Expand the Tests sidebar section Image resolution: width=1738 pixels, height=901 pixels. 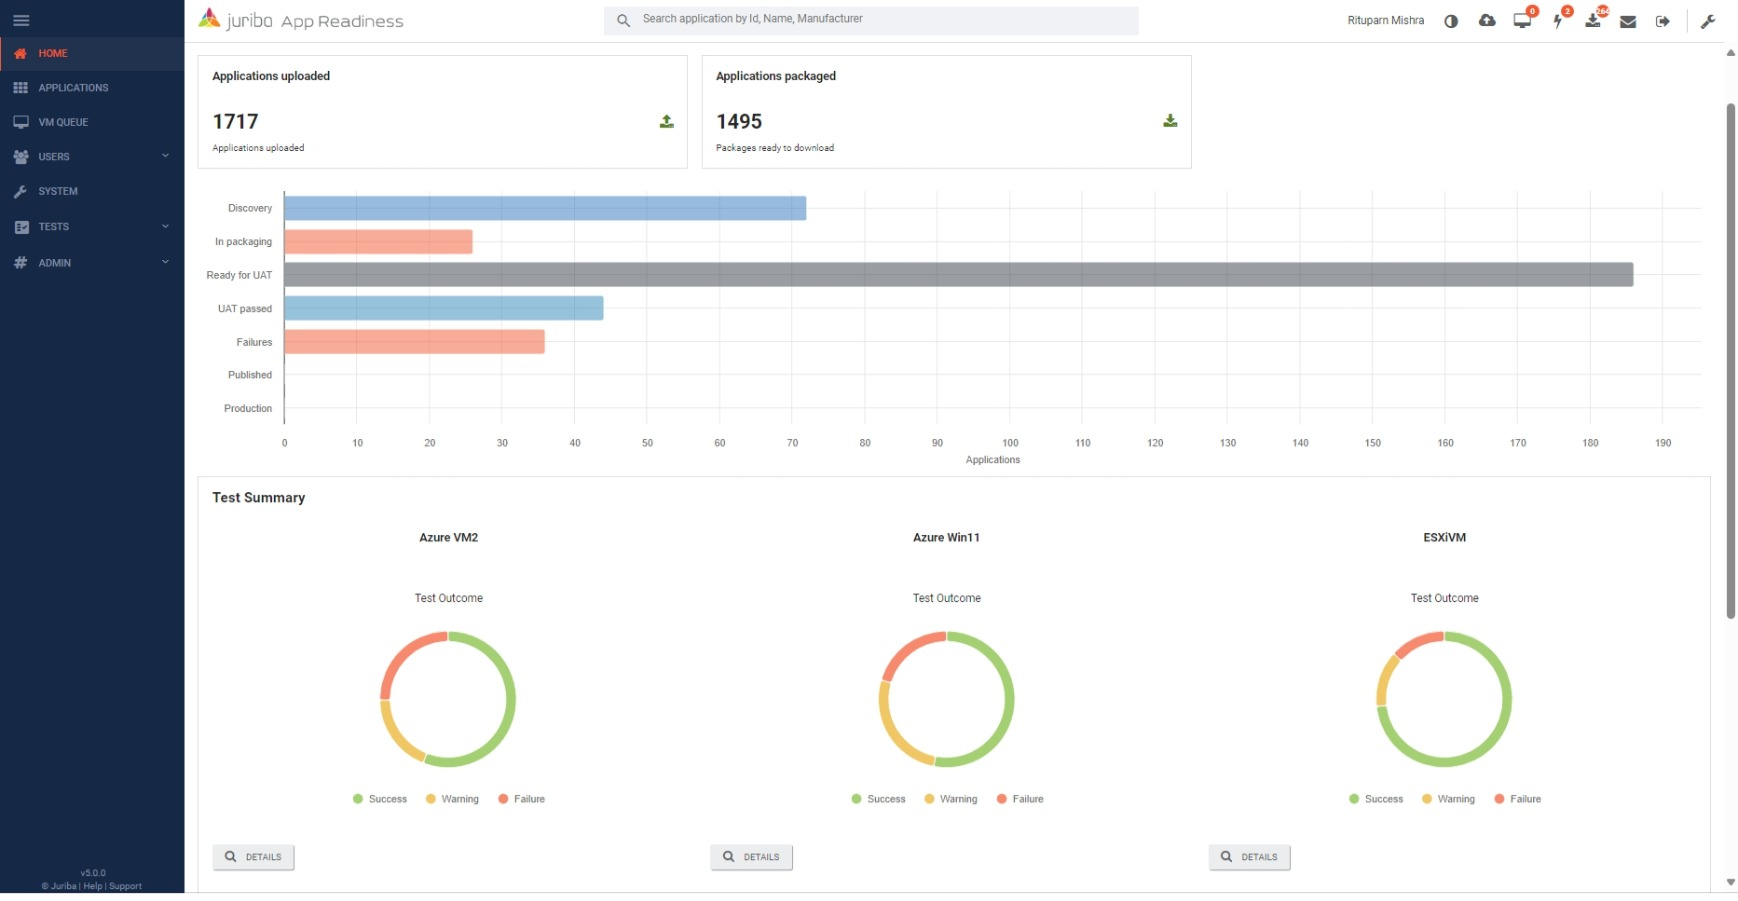pyautogui.click(x=92, y=226)
